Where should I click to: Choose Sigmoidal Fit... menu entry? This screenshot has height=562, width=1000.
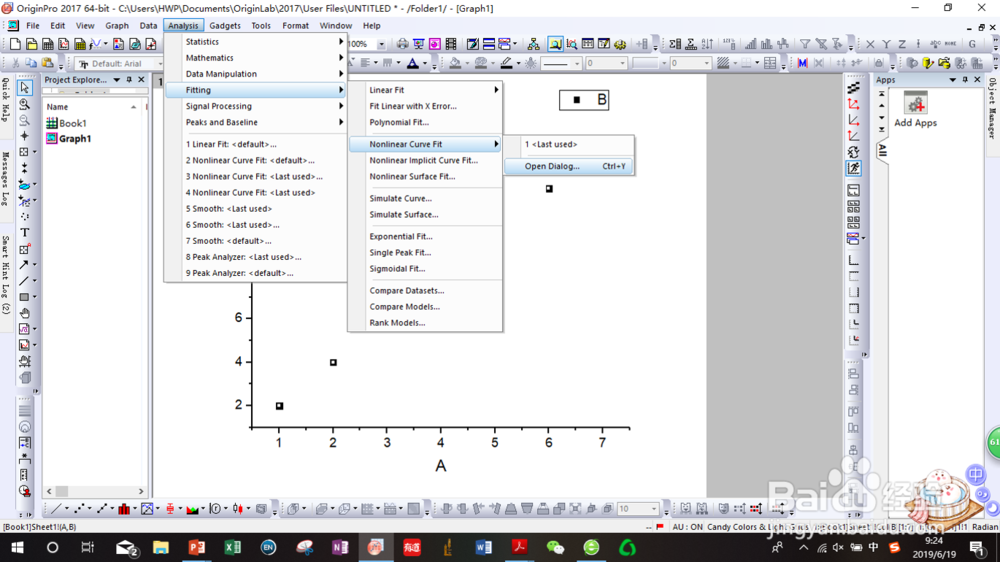coord(397,269)
